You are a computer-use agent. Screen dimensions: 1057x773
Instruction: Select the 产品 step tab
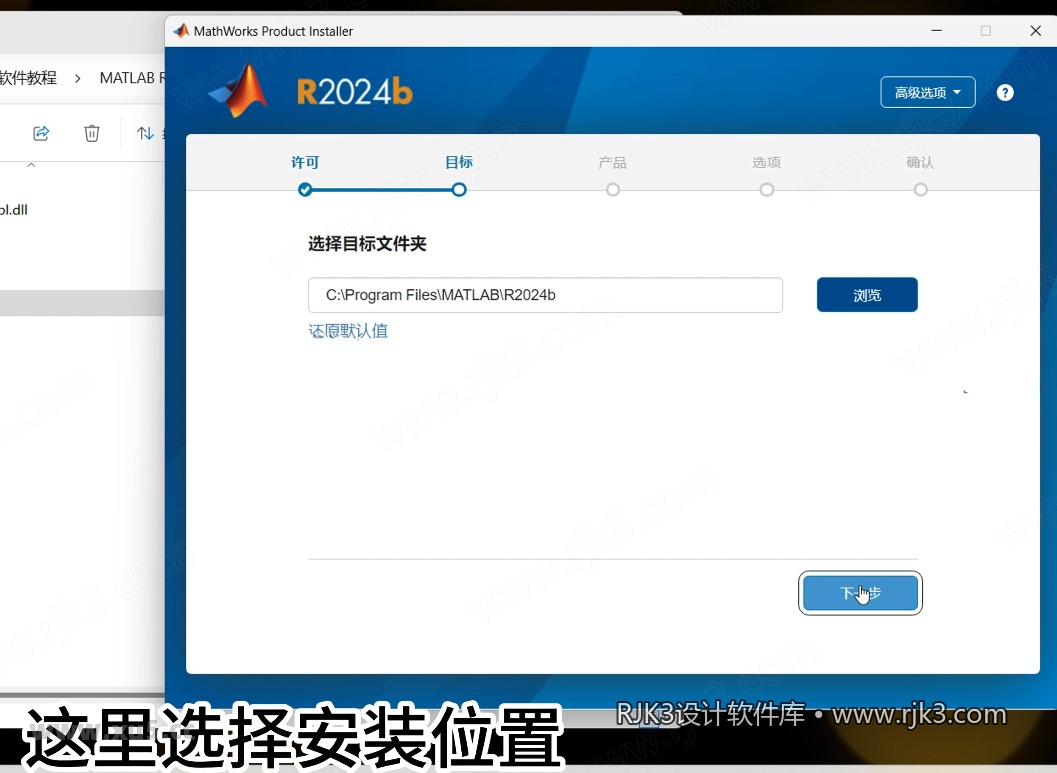coord(613,162)
